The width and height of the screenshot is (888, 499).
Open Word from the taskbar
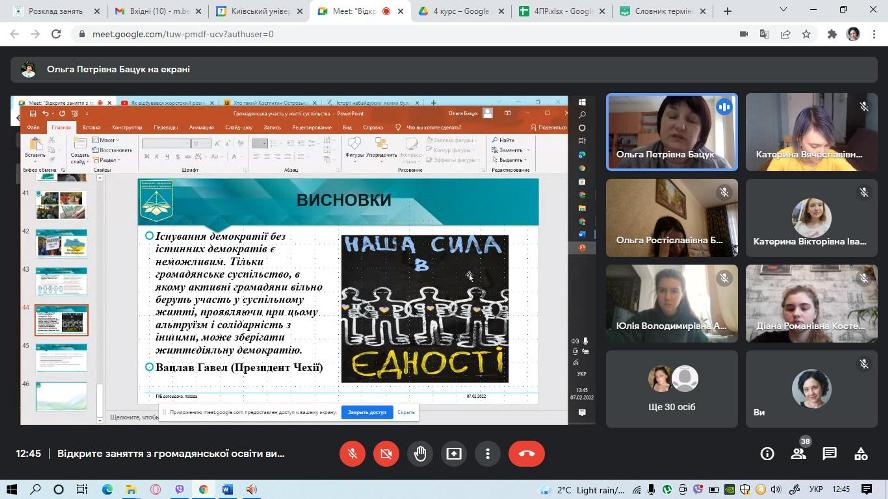pyautogui.click(x=228, y=489)
